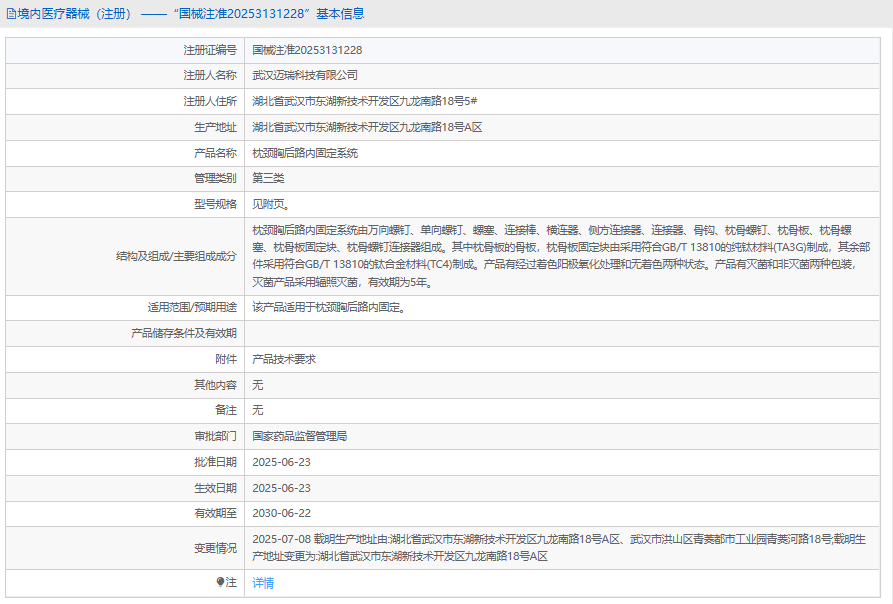Click the change record text starting 2025-07-08
The width and height of the screenshot is (893, 604).
click(559, 548)
